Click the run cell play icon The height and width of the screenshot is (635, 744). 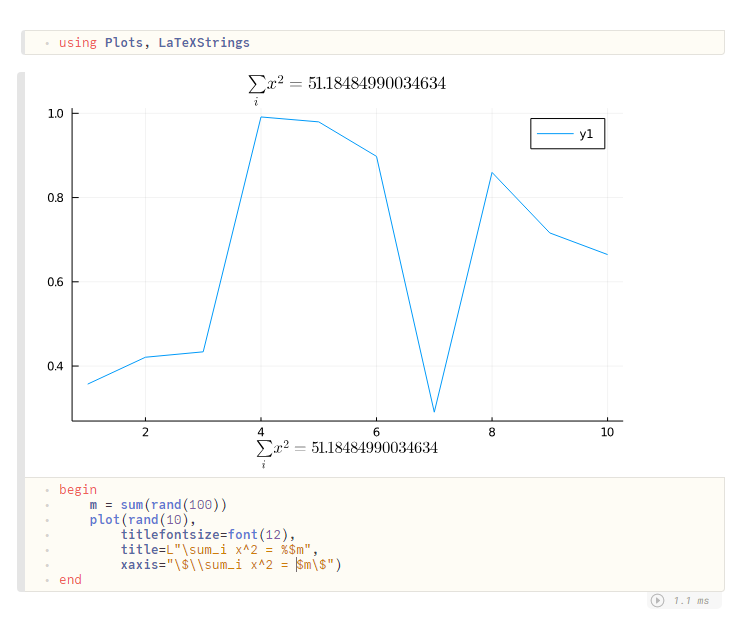pos(657,600)
